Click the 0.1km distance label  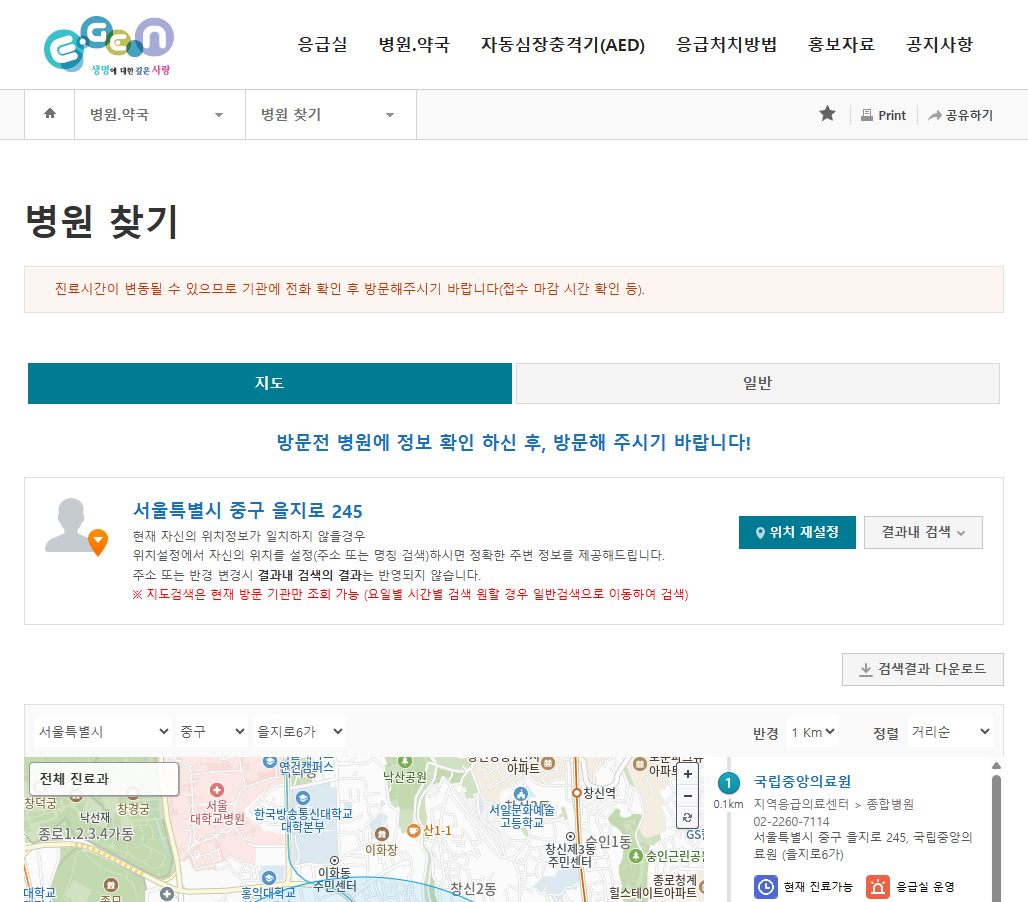(728, 804)
